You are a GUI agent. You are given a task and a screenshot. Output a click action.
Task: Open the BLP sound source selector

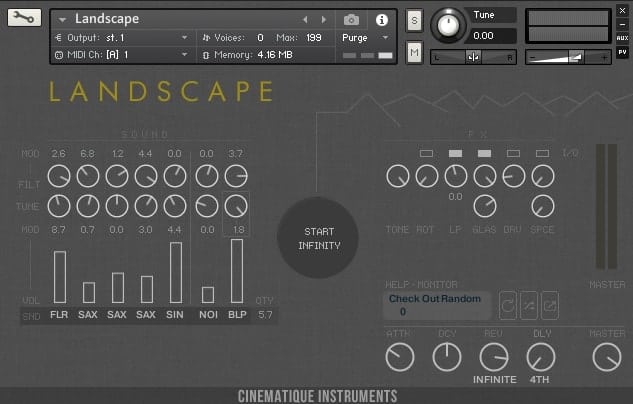tap(237, 314)
